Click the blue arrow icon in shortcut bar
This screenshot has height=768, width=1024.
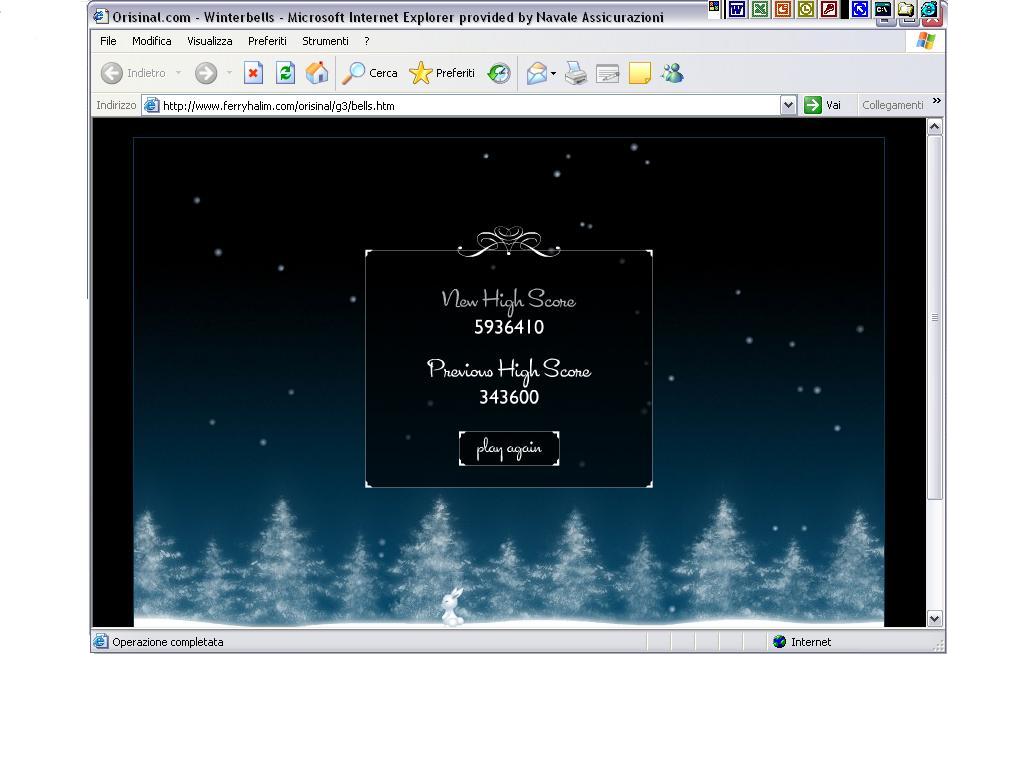pos(860,9)
